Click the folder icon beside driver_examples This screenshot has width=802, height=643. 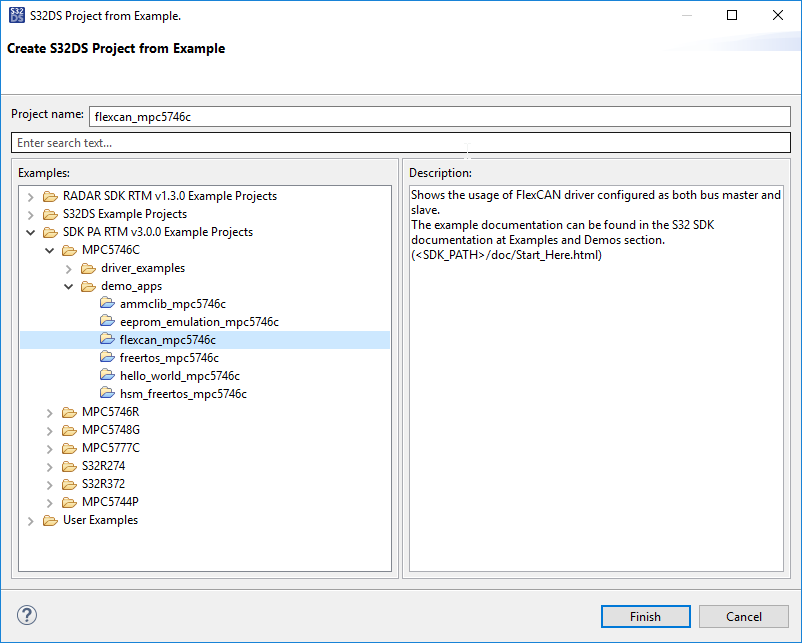[x=88, y=268]
